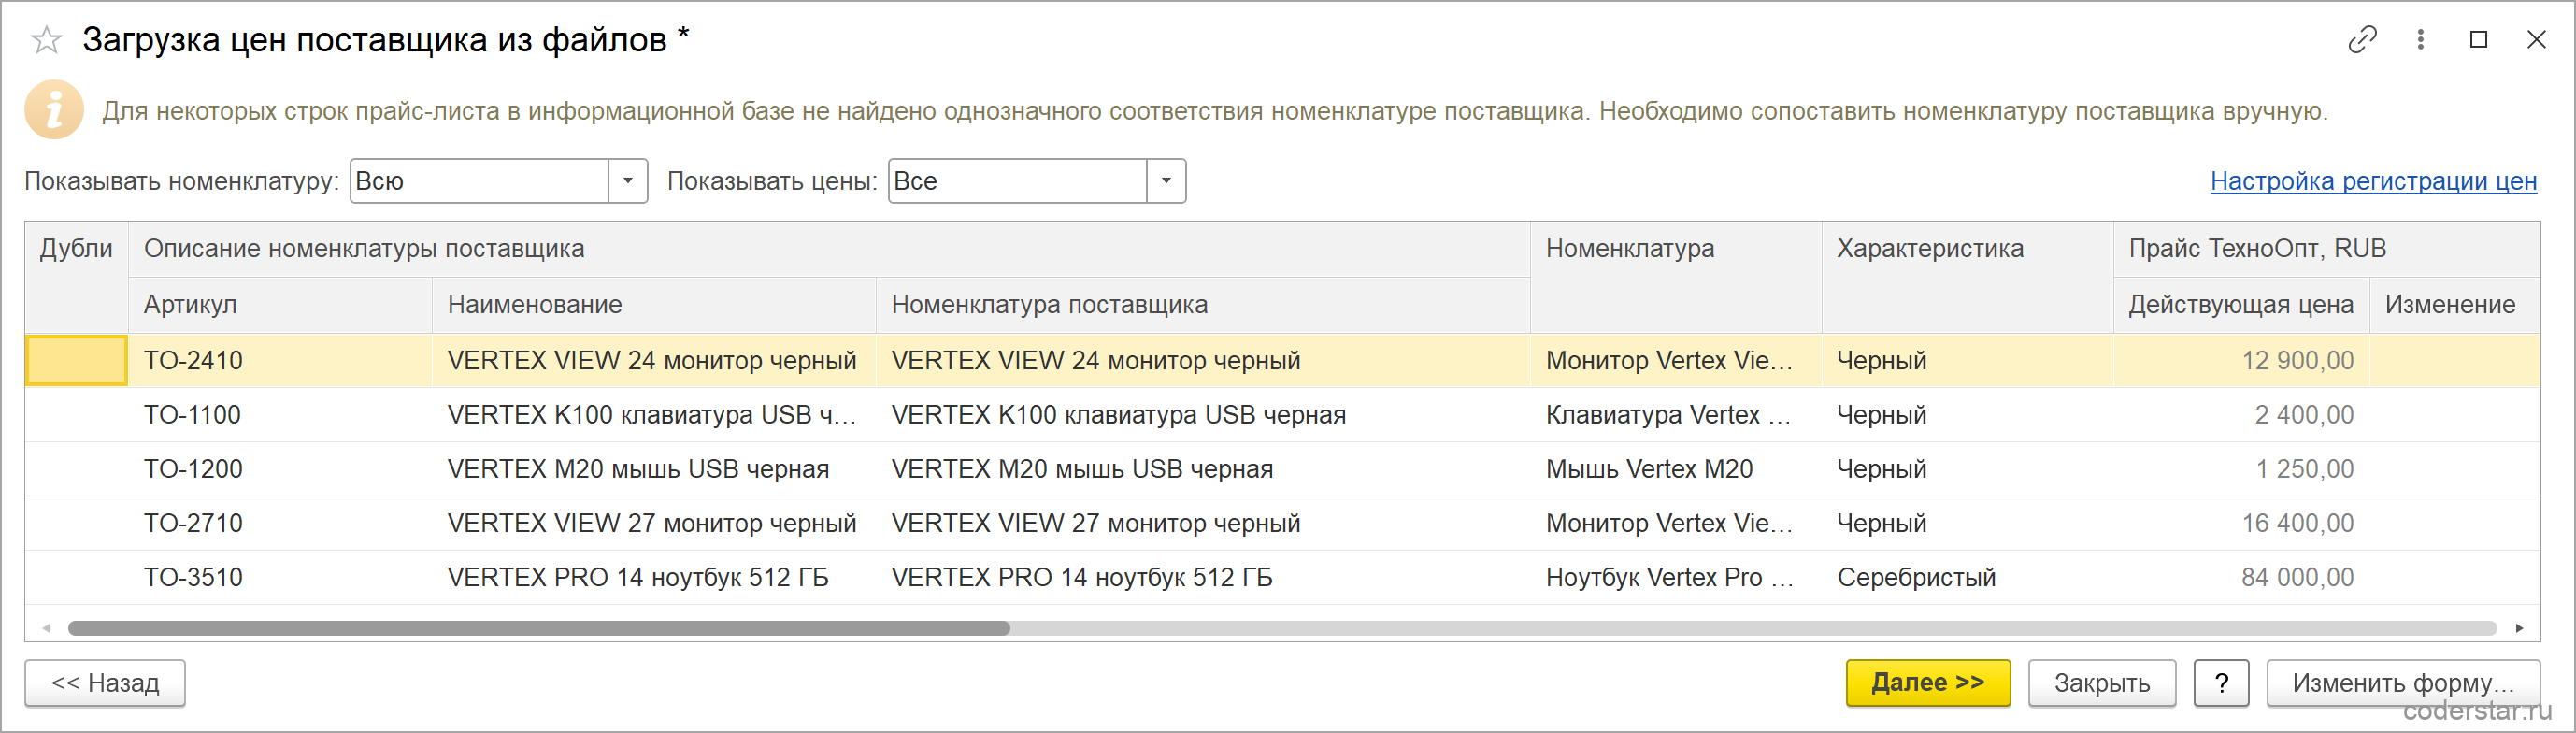Click 'Изменение' column header
The width and height of the screenshot is (2576, 733).
point(2454,305)
